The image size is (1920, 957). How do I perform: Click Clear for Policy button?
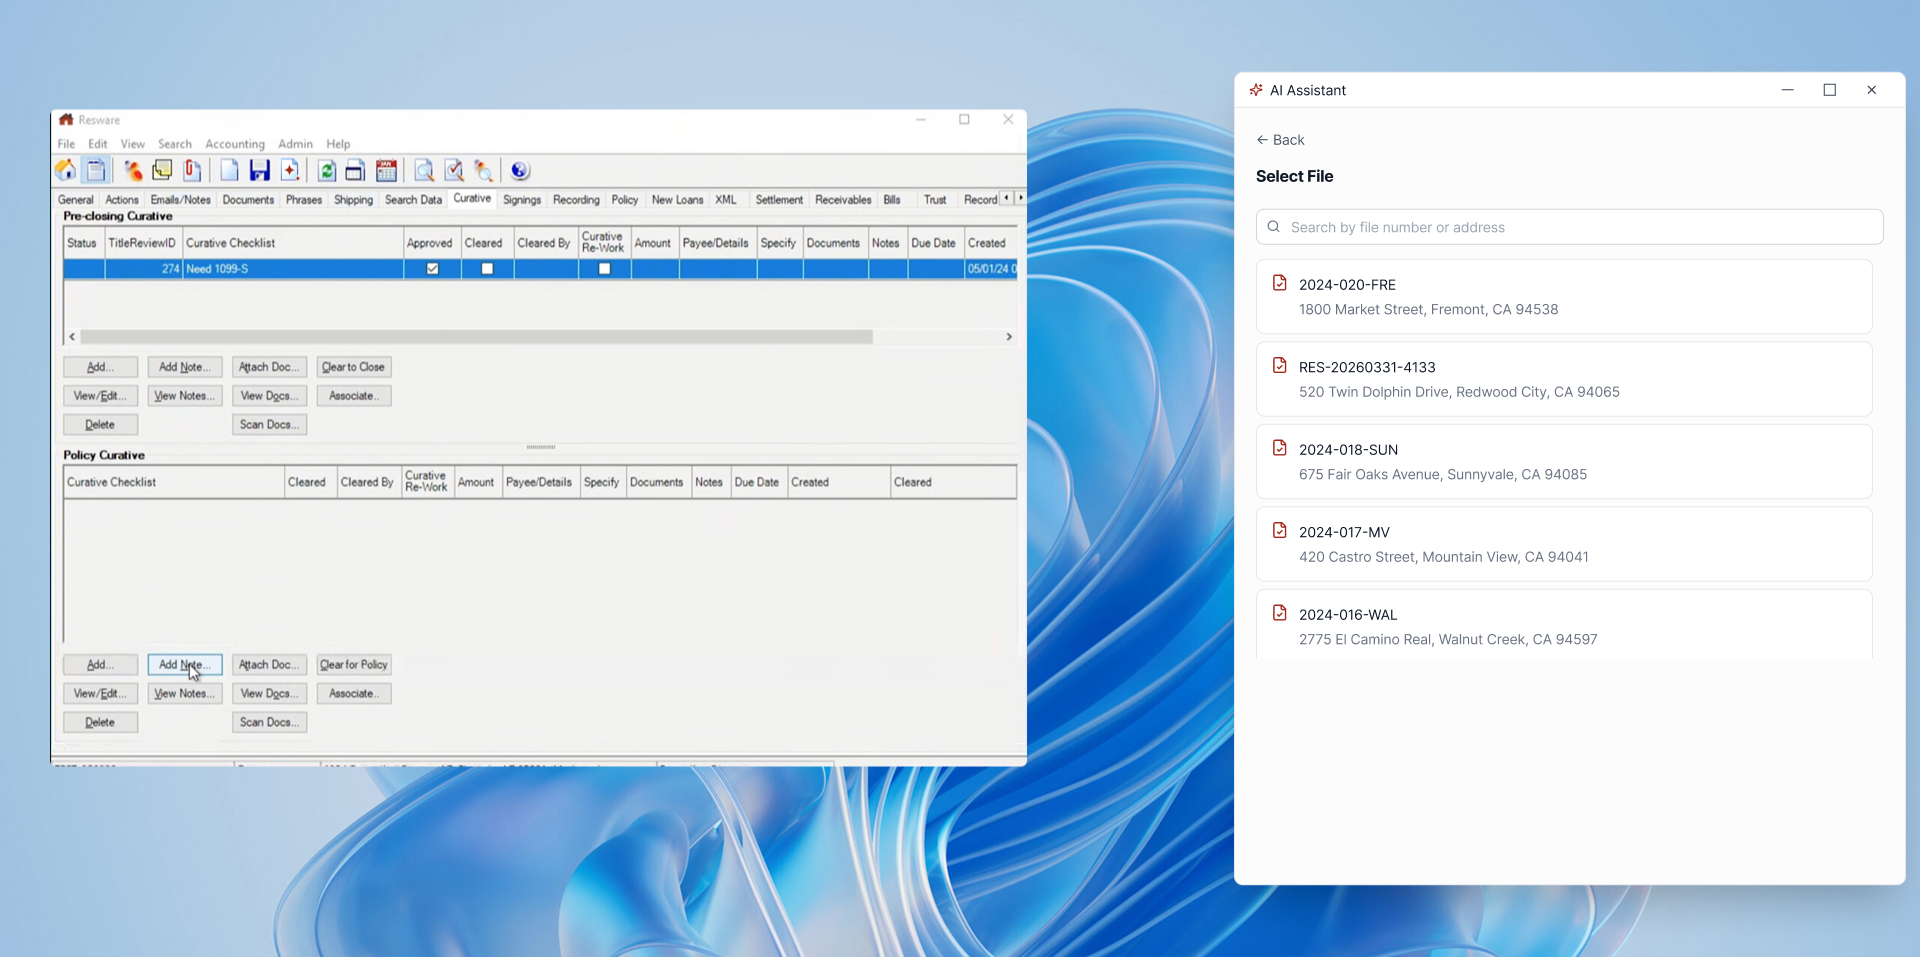pos(353,665)
